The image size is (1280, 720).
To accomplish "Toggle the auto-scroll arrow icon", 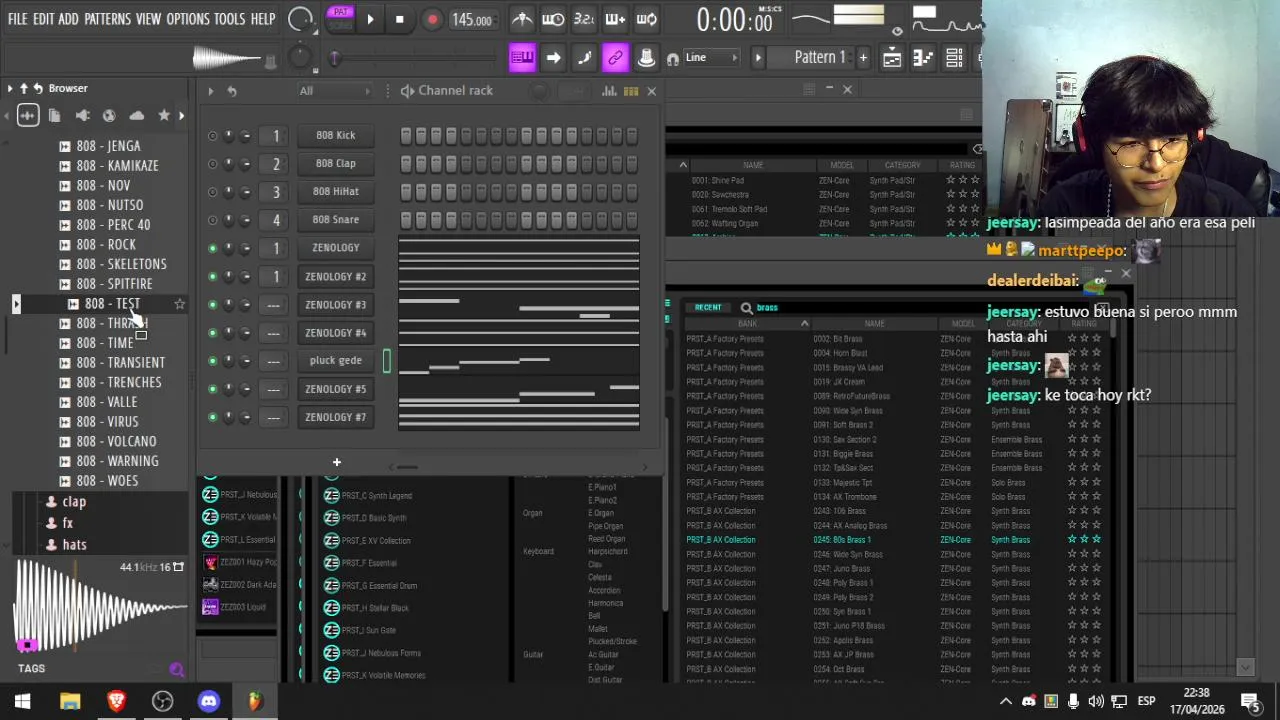I will (x=553, y=58).
